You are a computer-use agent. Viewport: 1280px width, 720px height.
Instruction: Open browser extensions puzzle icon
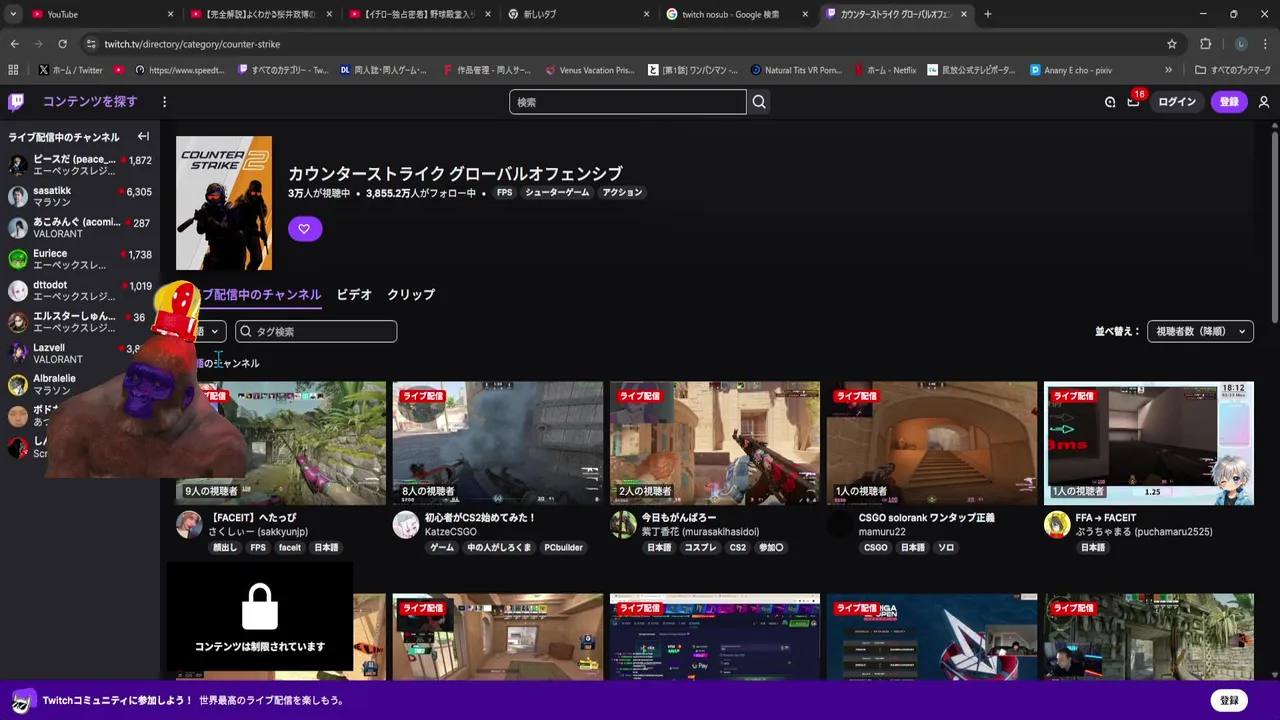pyautogui.click(x=1205, y=44)
